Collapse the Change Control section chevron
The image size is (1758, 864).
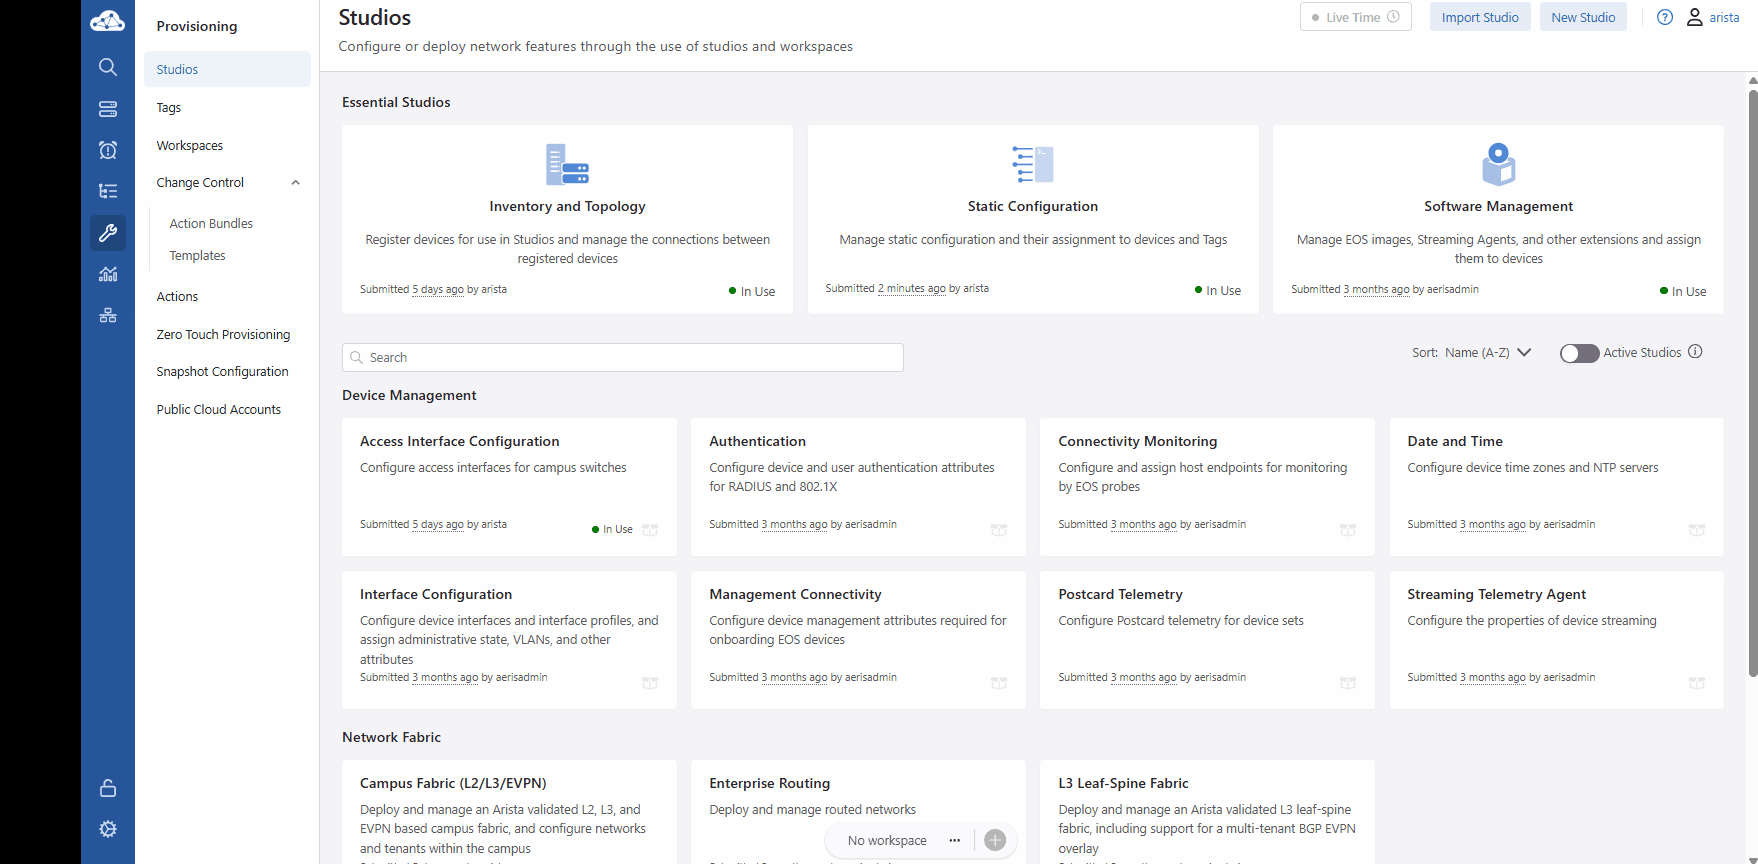pyautogui.click(x=295, y=183)
